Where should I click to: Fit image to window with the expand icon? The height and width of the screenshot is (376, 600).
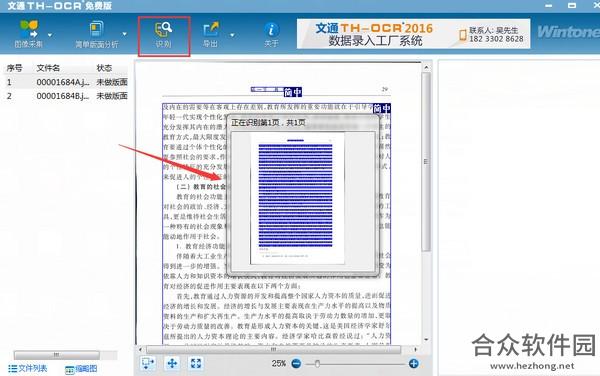pyautogui.click(x=196, y=363)
